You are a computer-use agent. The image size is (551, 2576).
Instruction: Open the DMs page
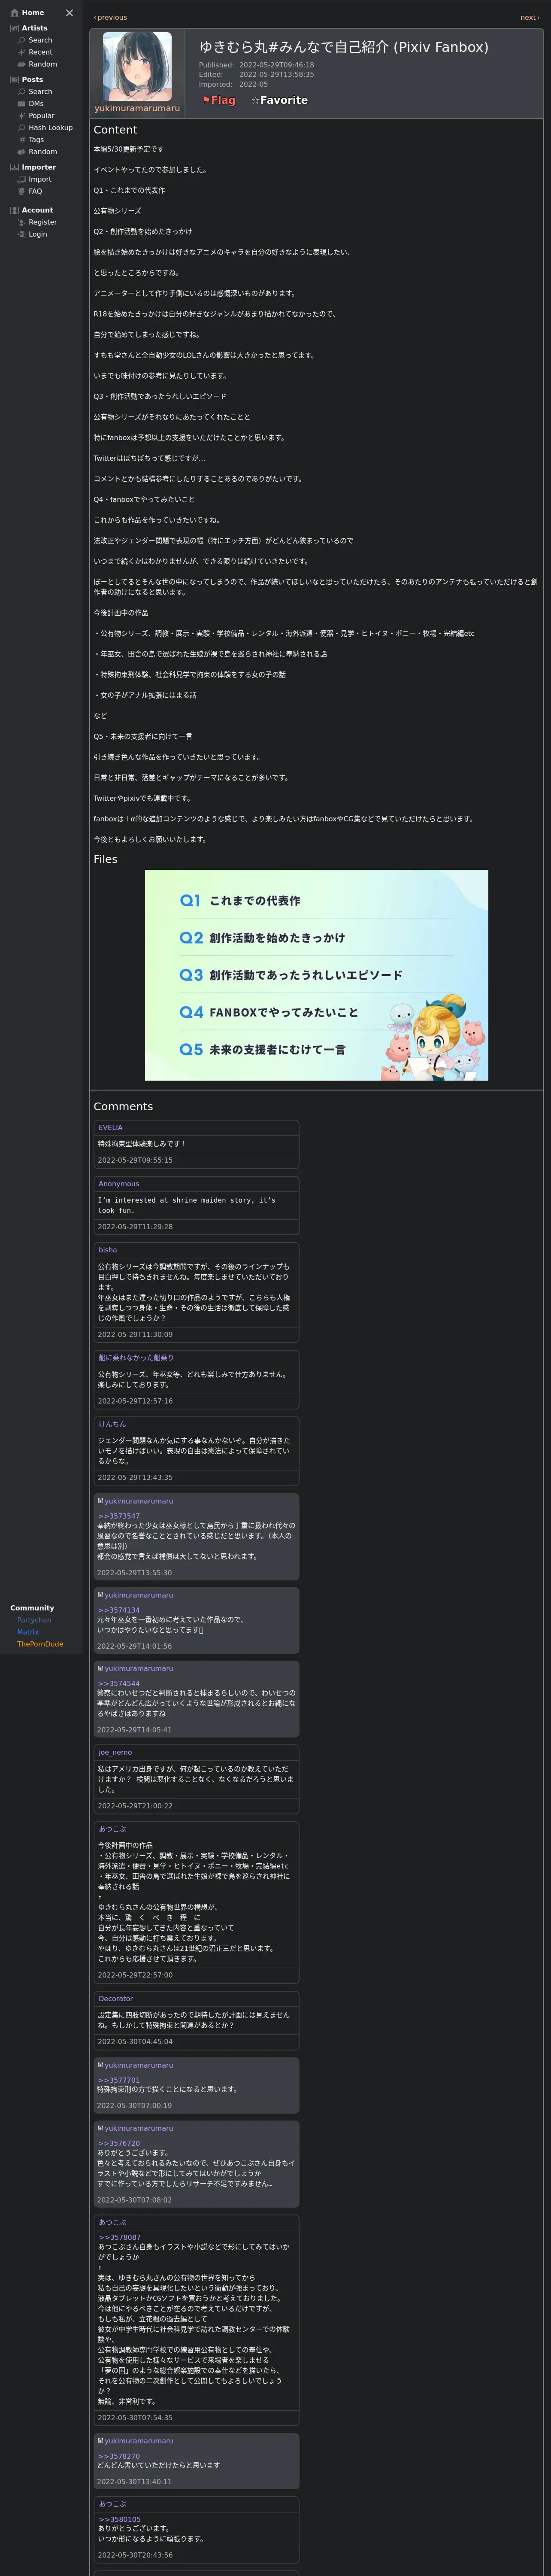pos(36,104)
